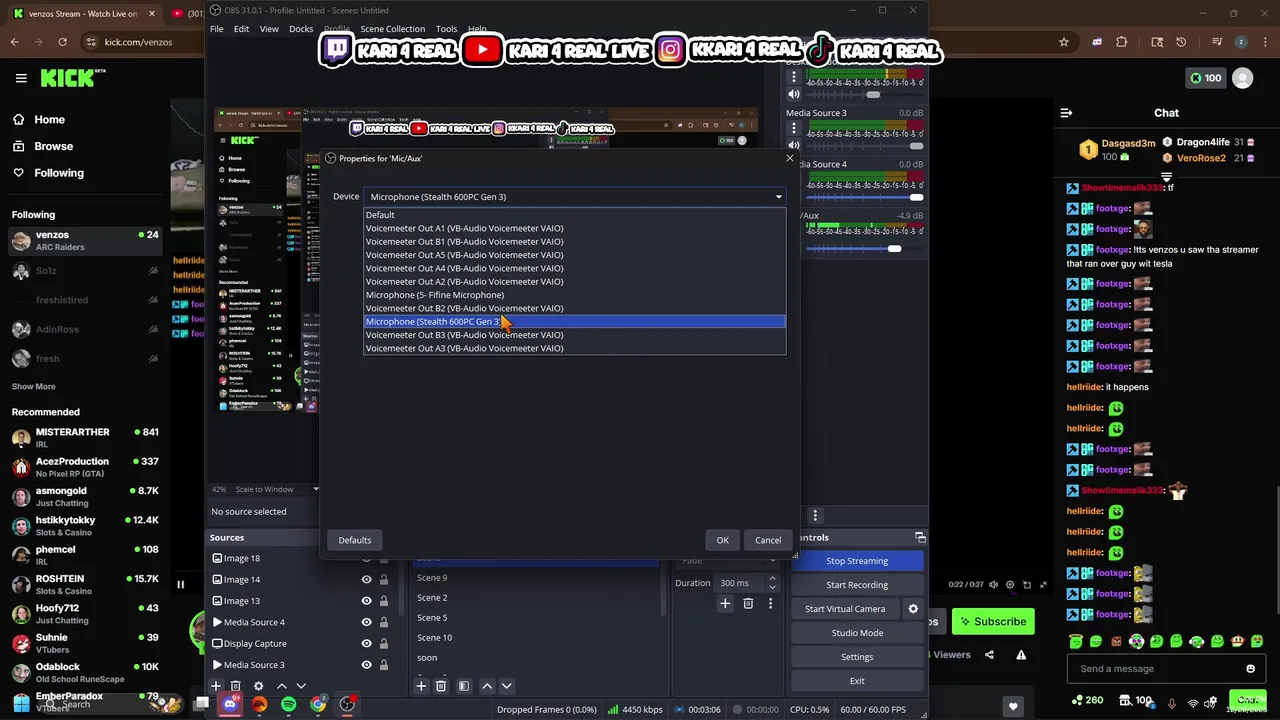Choose Voicemeeter Out A1 device

point(574,228)
